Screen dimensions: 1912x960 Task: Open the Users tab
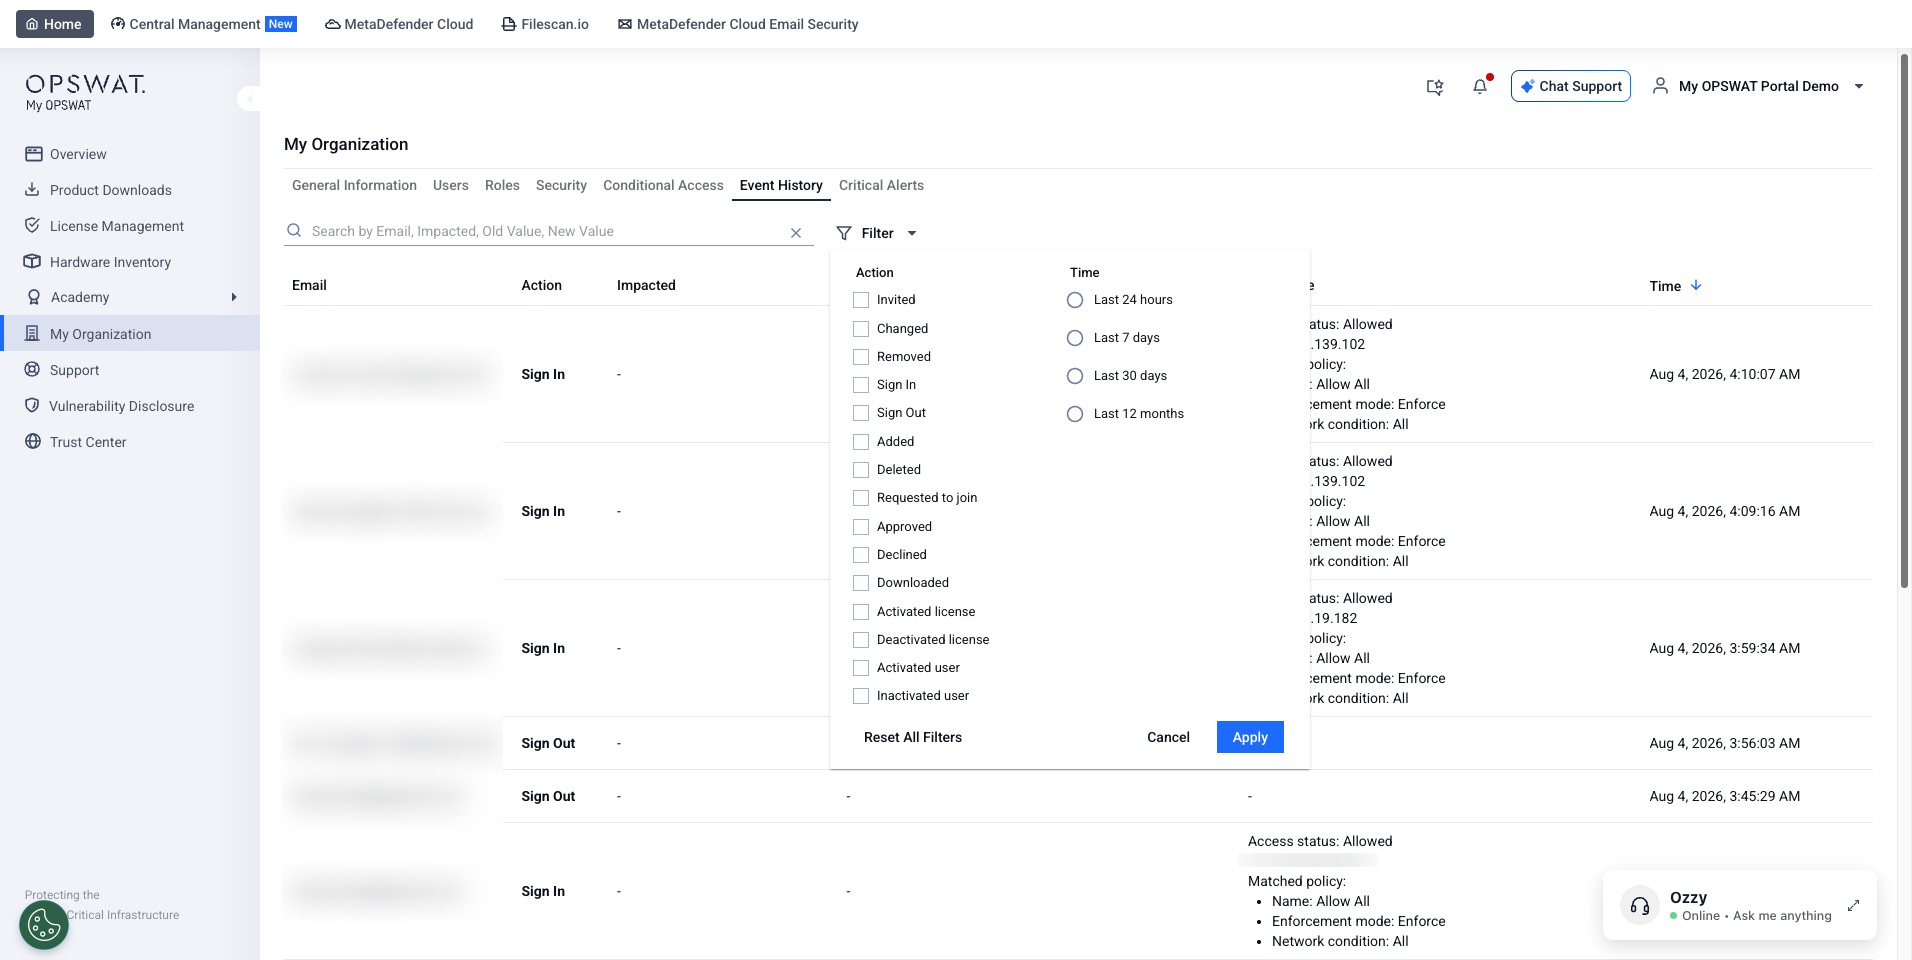(451, 185)
